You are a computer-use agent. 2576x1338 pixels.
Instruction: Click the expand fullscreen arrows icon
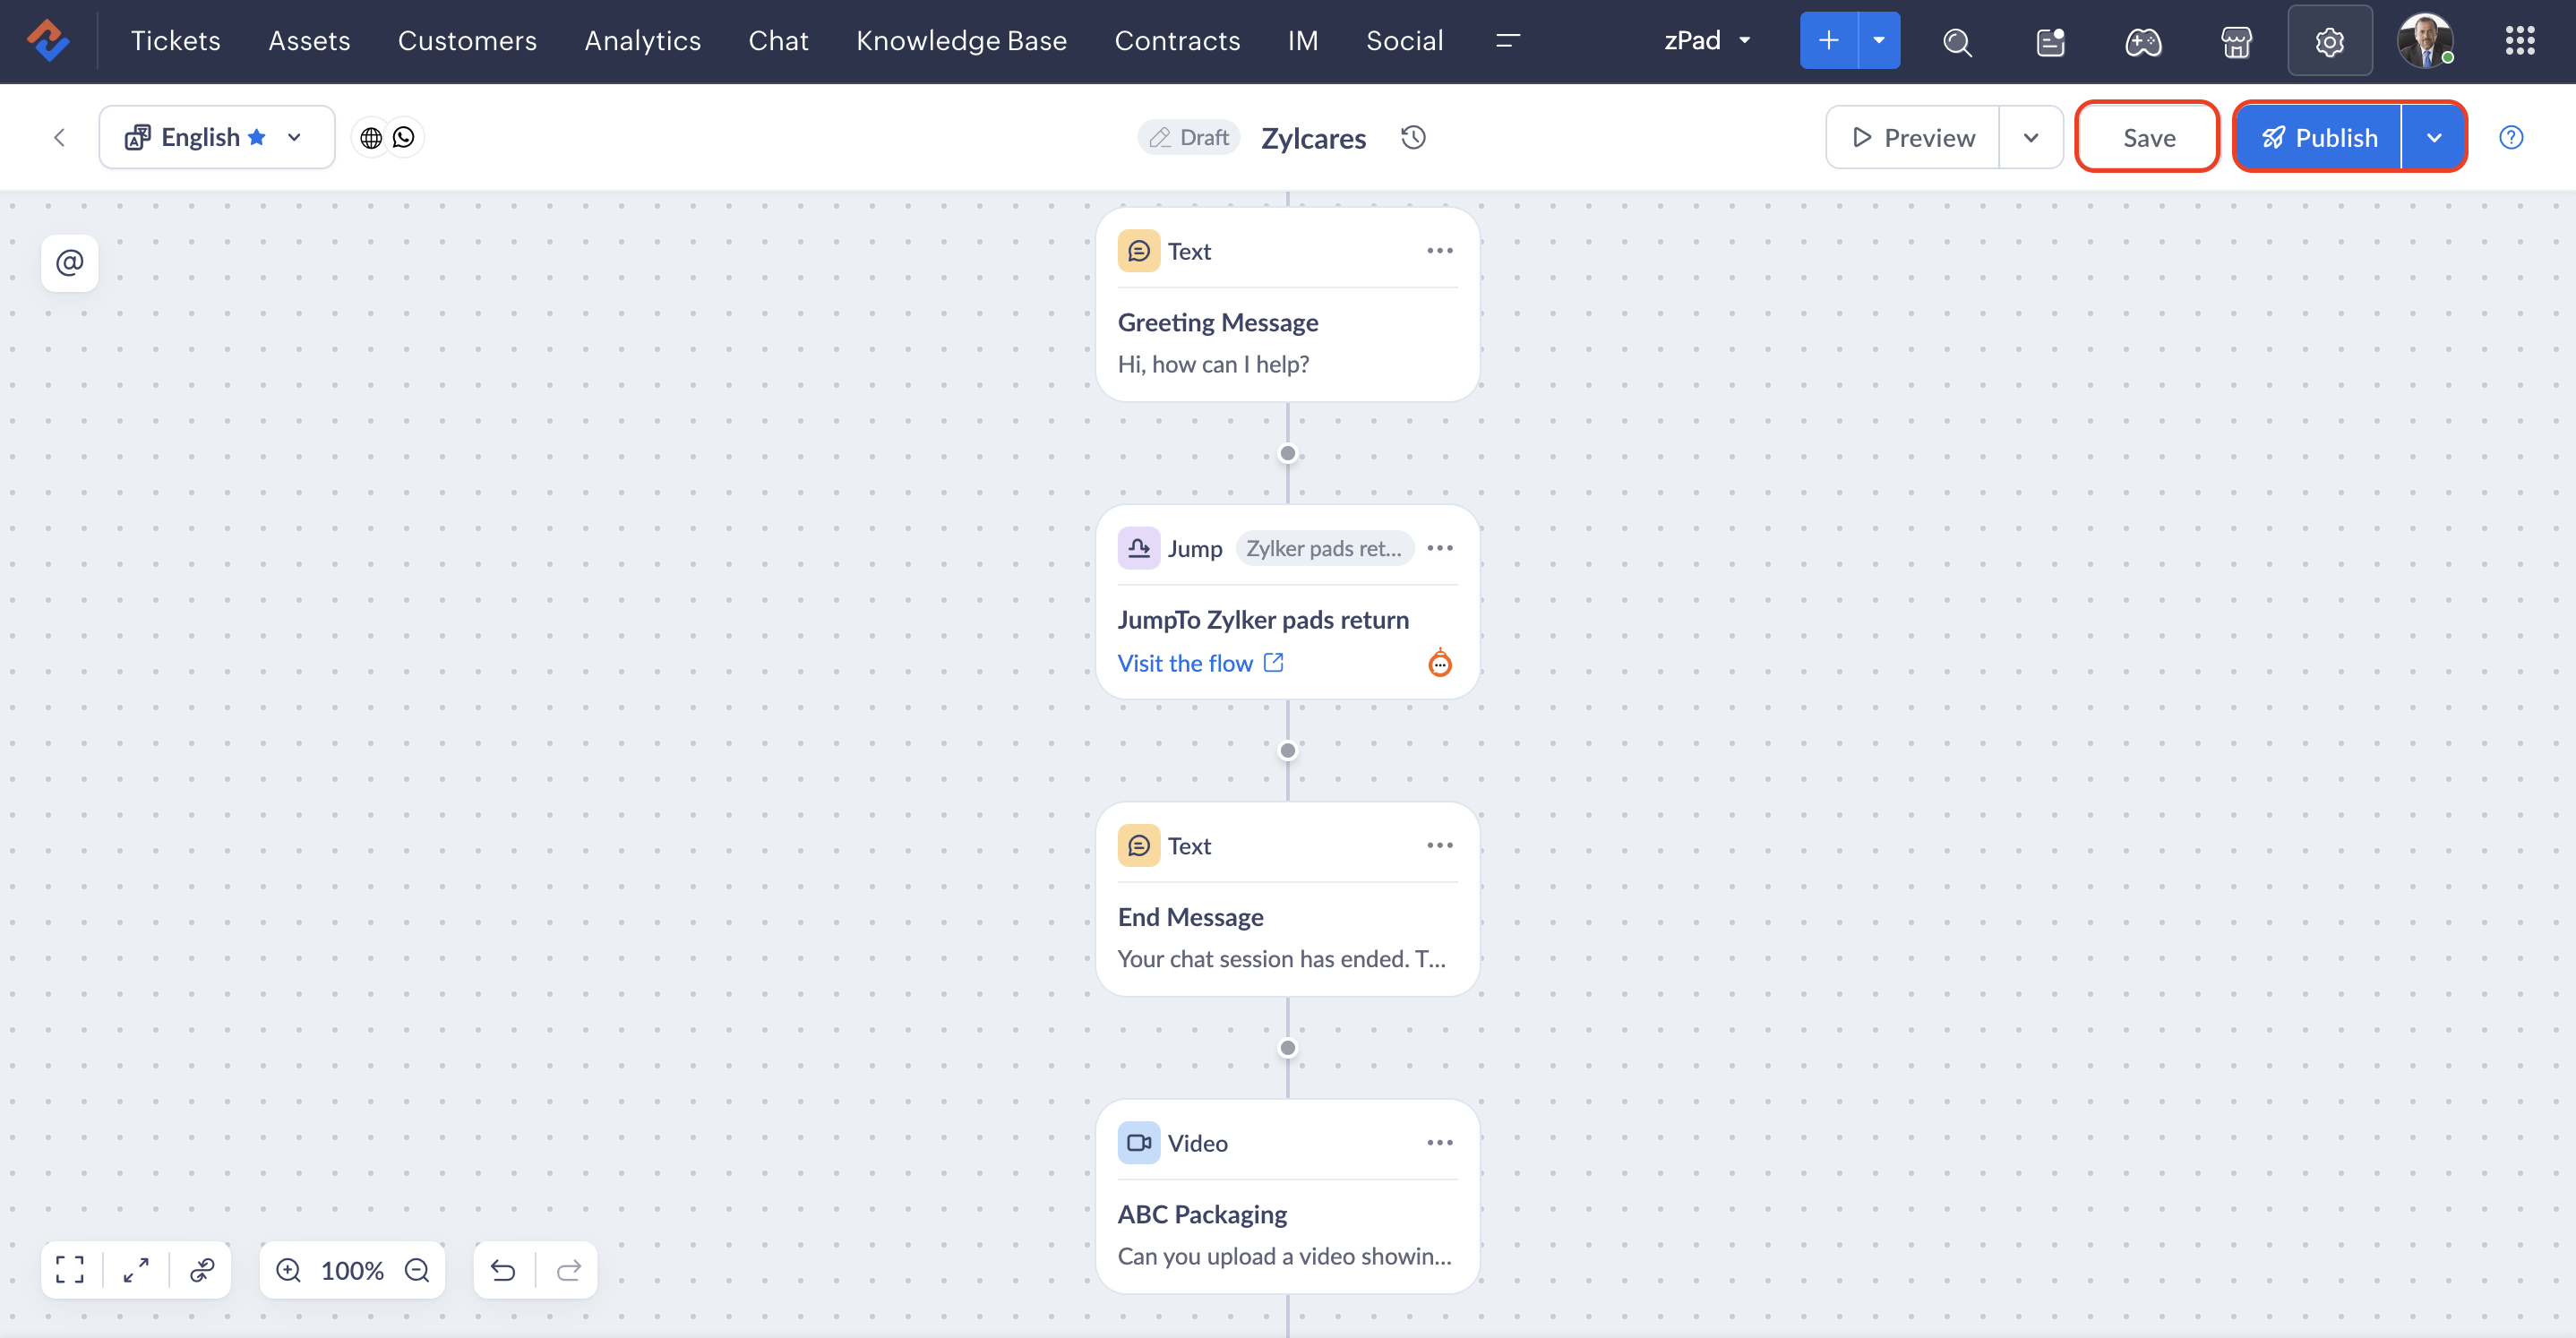[136, 1269]
